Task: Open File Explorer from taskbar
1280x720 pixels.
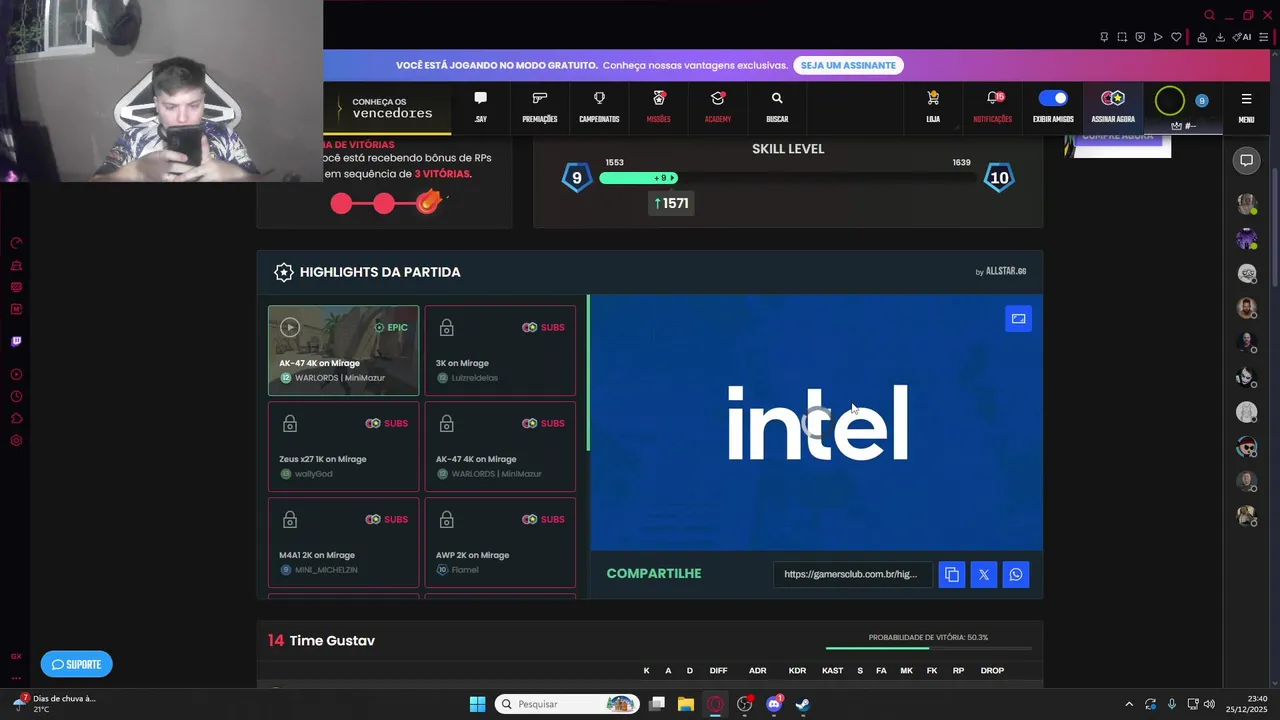Action: point(686,704)
